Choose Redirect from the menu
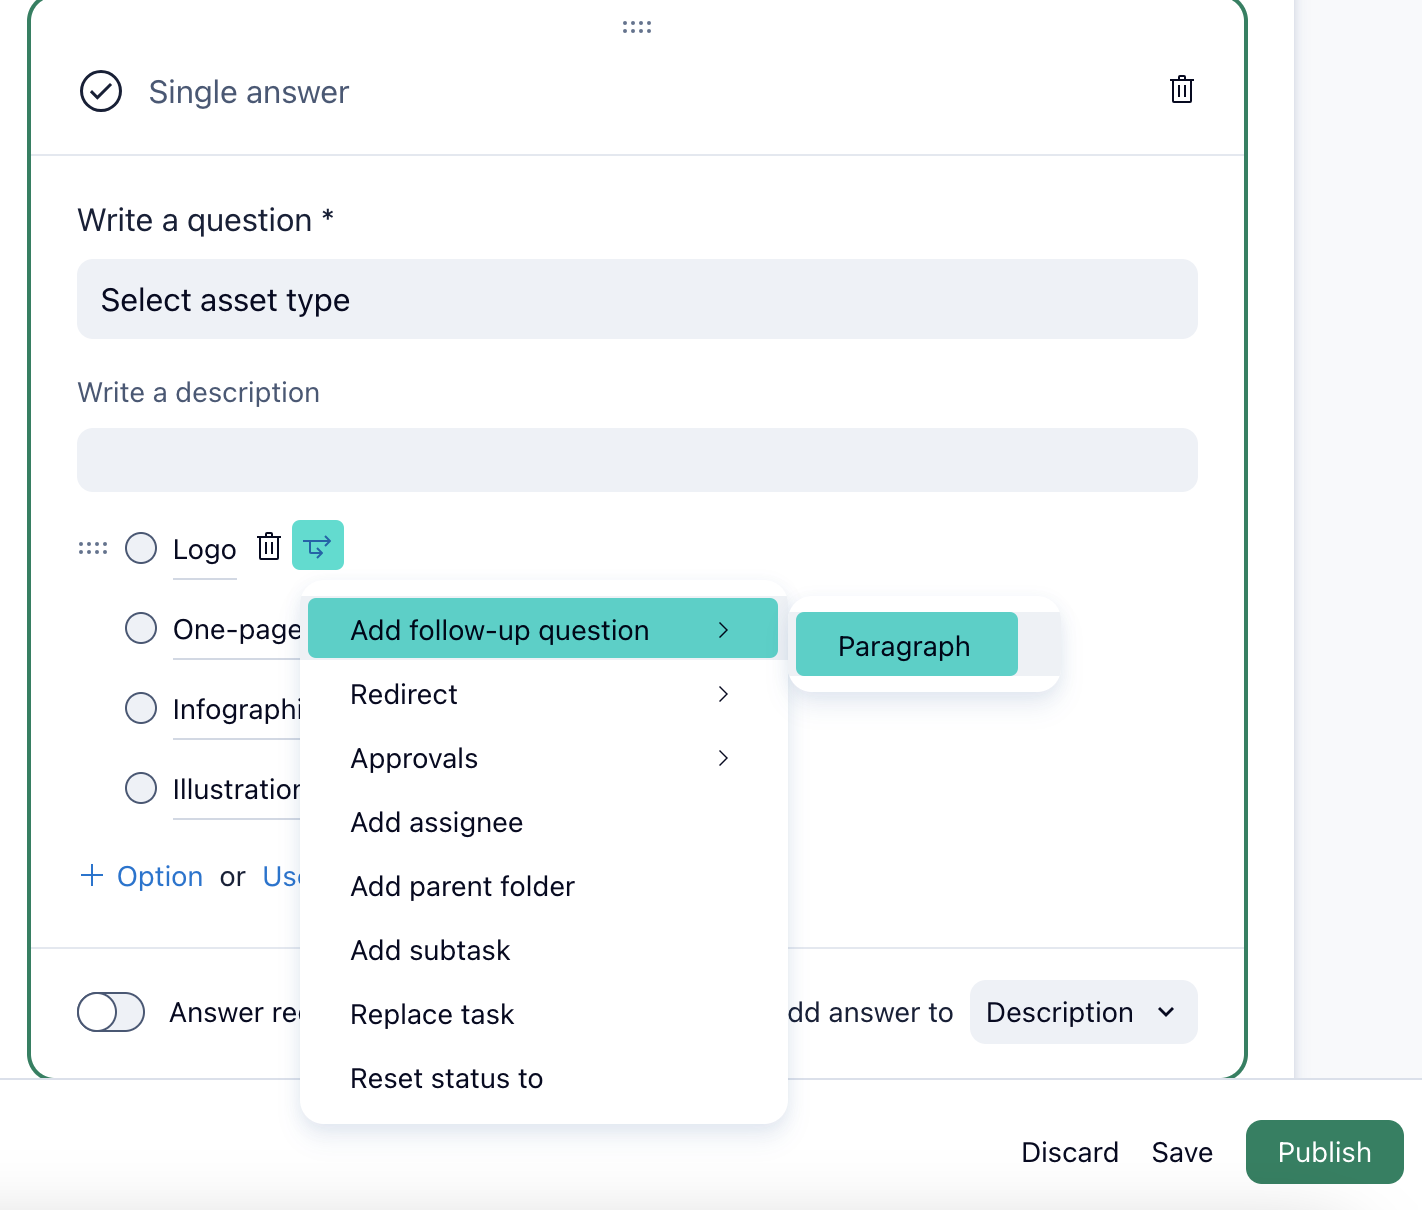1422x1210 pixels. pyautogui.click(x=543, y=694)
